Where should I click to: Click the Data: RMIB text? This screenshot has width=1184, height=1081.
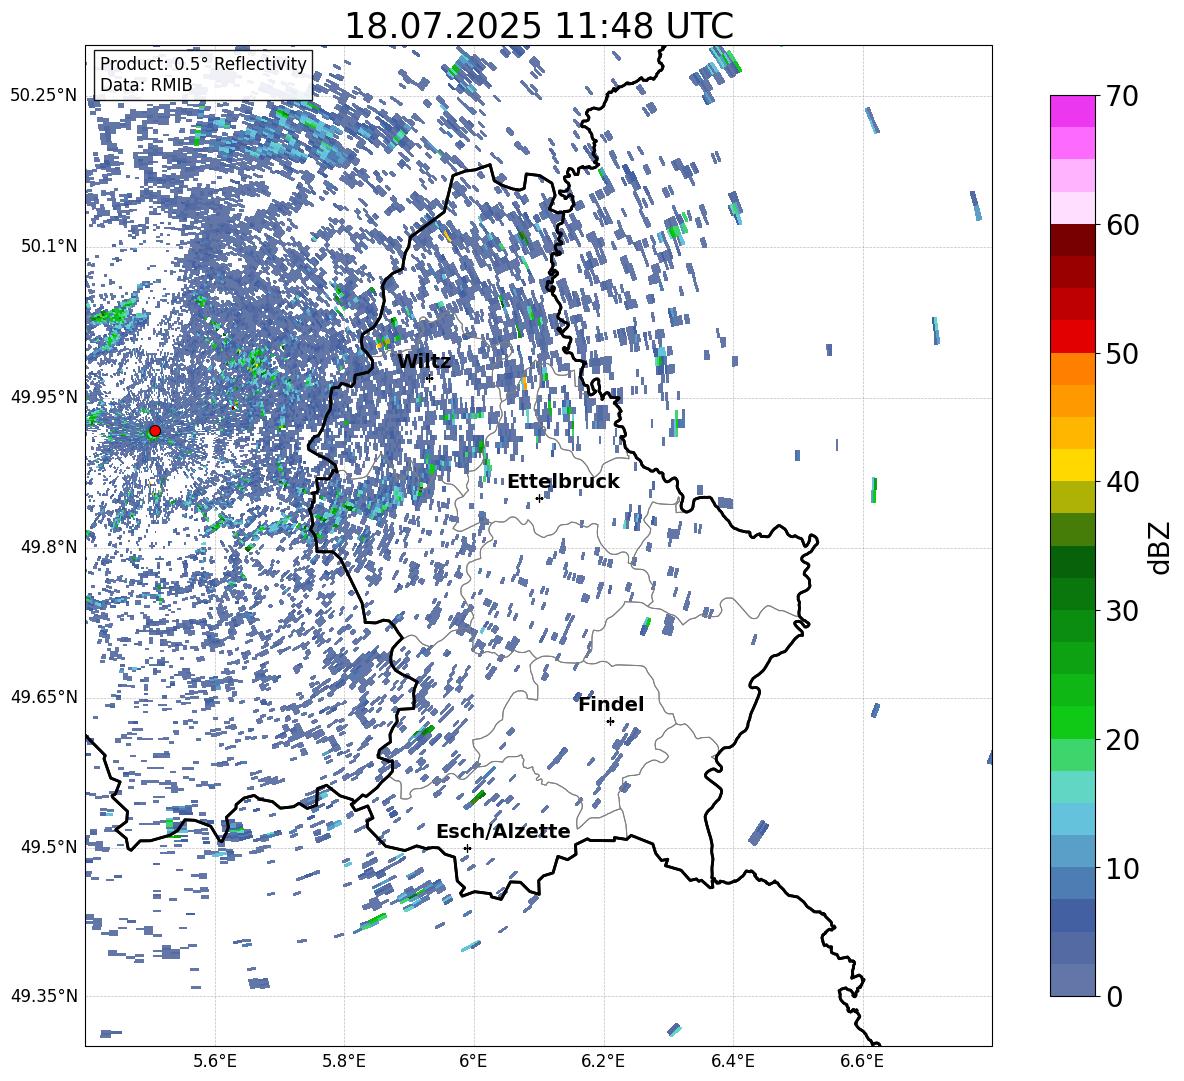[x=146, y=85]
